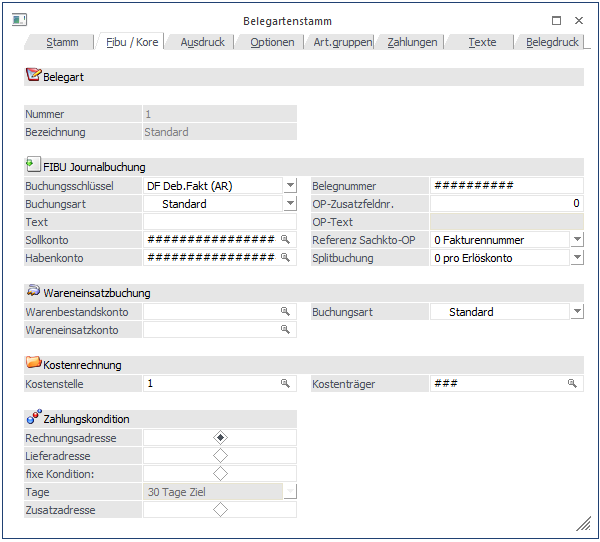Screen dimensions: 600x542
Task: Open lookup for Warenbestandskonto field
Action: coord(285,312)
